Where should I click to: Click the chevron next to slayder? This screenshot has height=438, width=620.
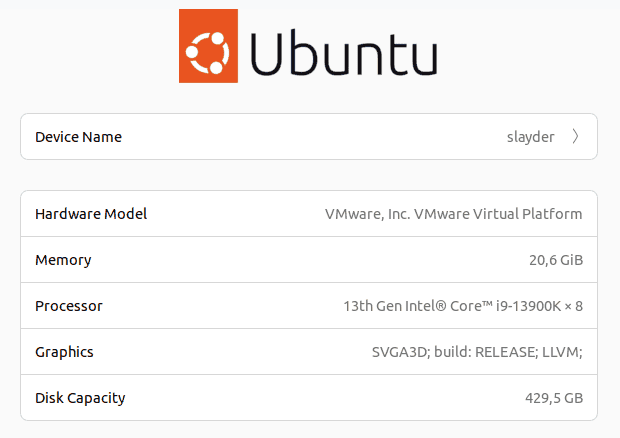(575, 137)
